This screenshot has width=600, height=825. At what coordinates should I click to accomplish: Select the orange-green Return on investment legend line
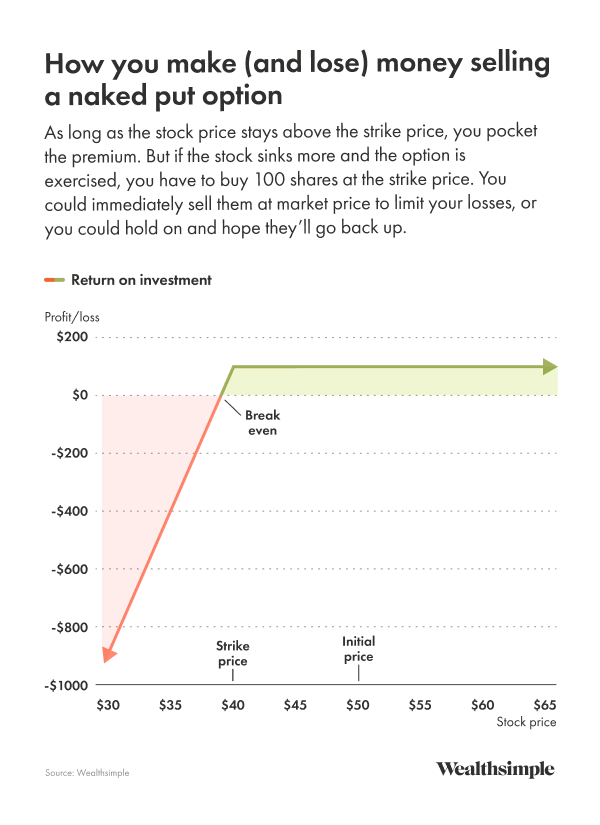point(54,280)
